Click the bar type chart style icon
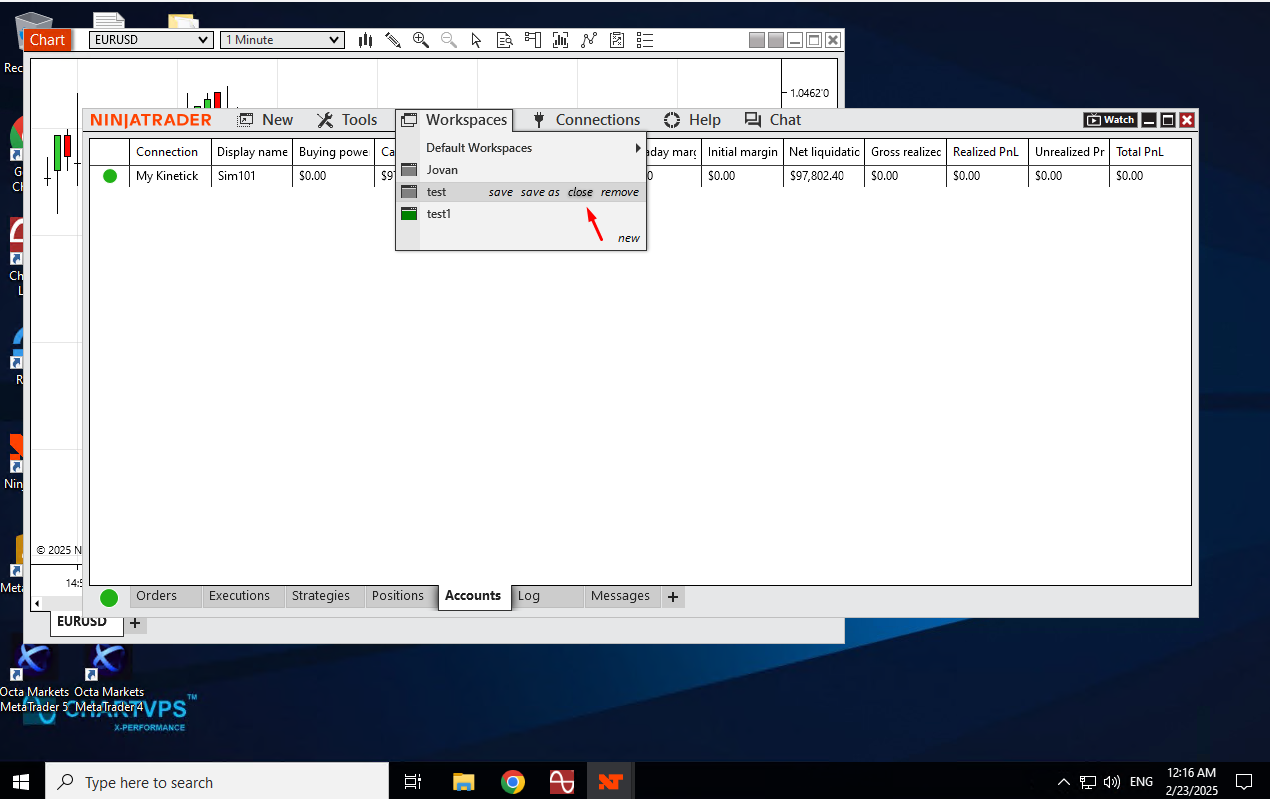The image size is (1270, 799). [x=366, y=40]
